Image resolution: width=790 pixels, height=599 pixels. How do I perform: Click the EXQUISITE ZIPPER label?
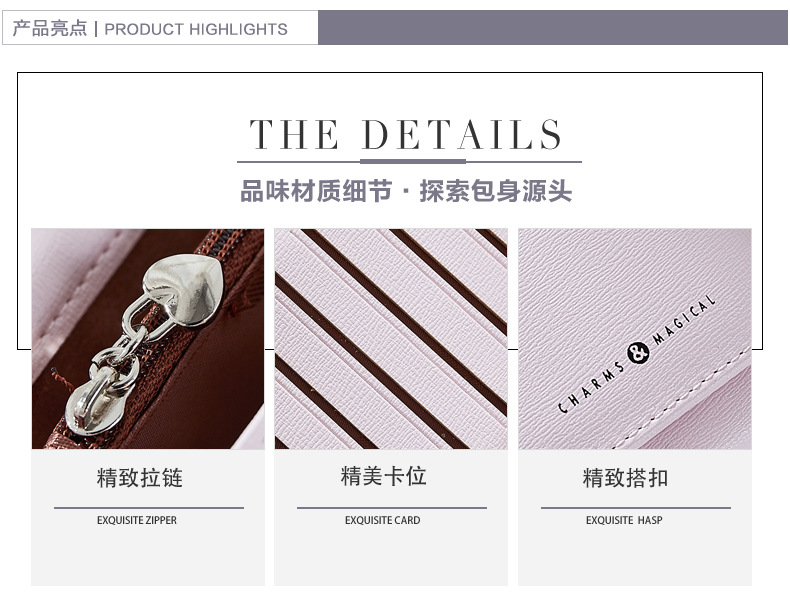point(137,520)
